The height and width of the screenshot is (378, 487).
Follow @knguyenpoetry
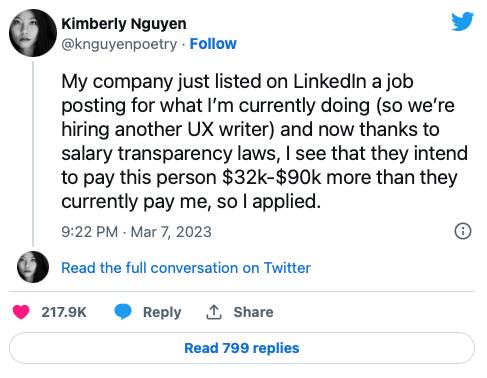(213, 44)
